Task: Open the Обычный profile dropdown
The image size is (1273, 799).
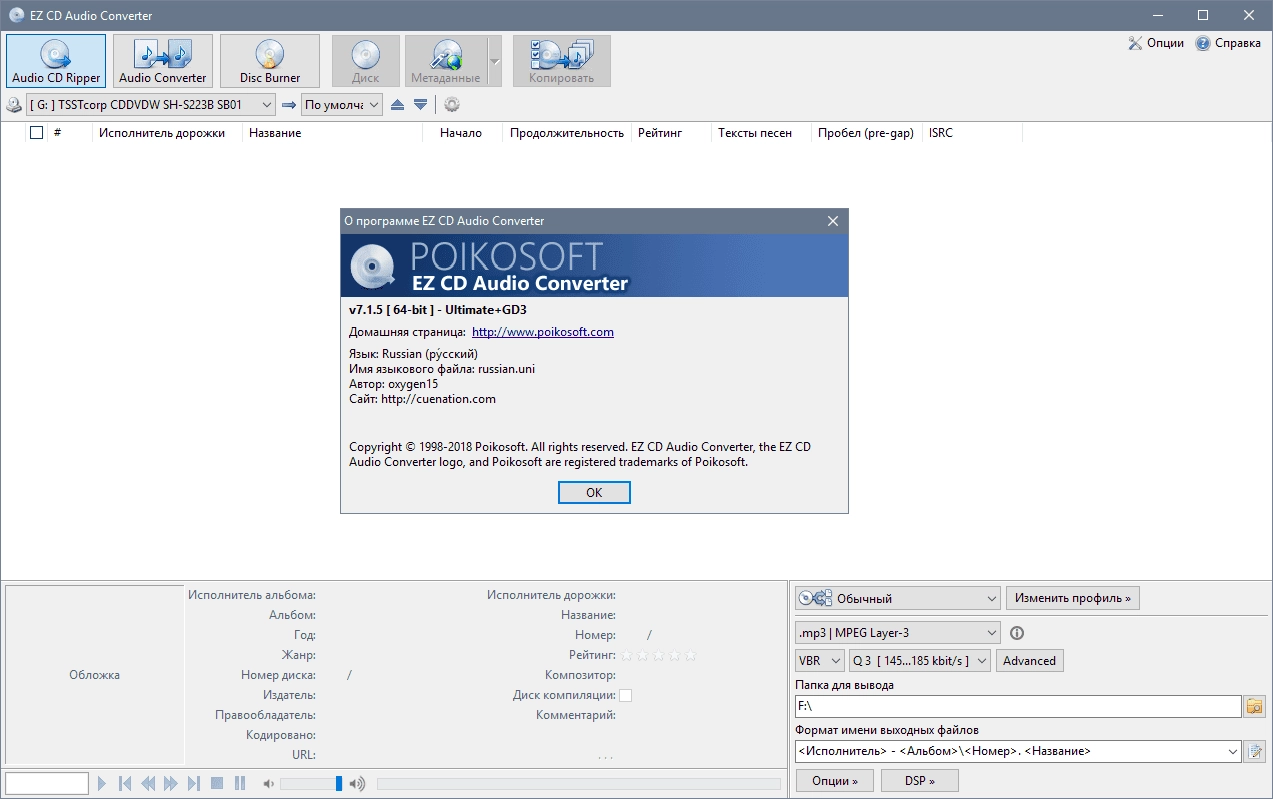Action: click(x=898, y=598)
